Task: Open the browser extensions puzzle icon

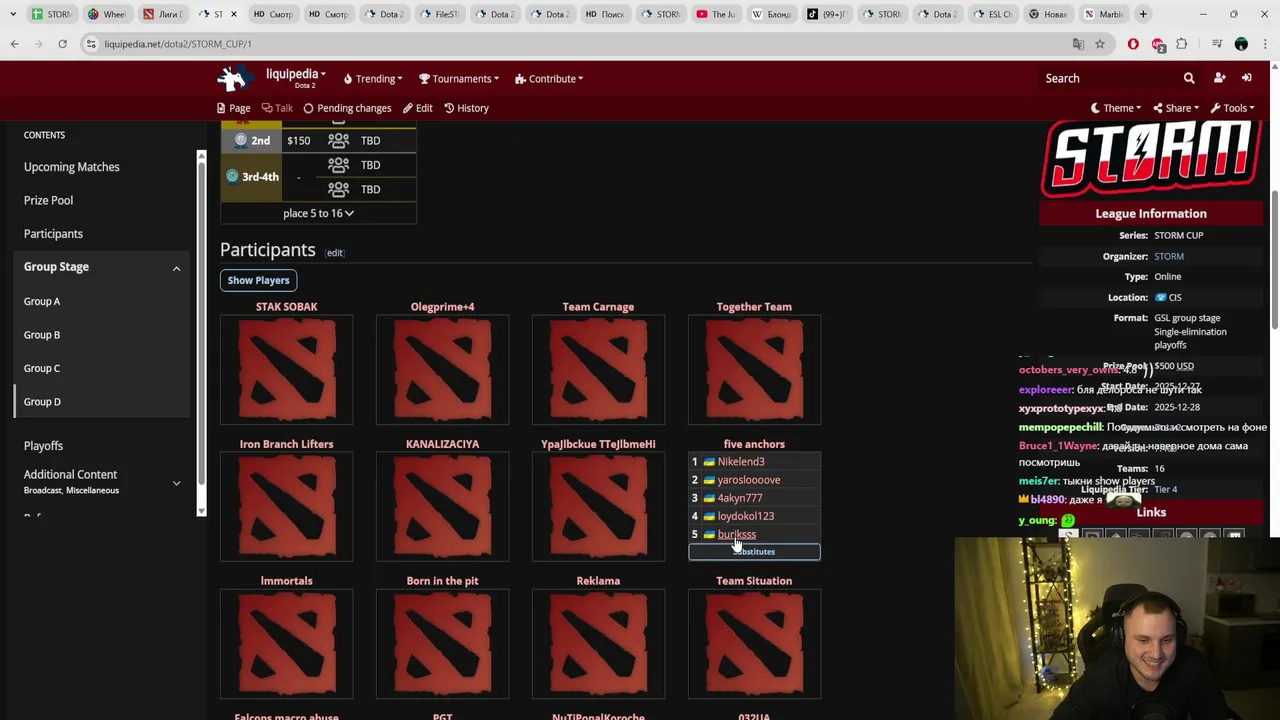Action: pos(1182,44)
